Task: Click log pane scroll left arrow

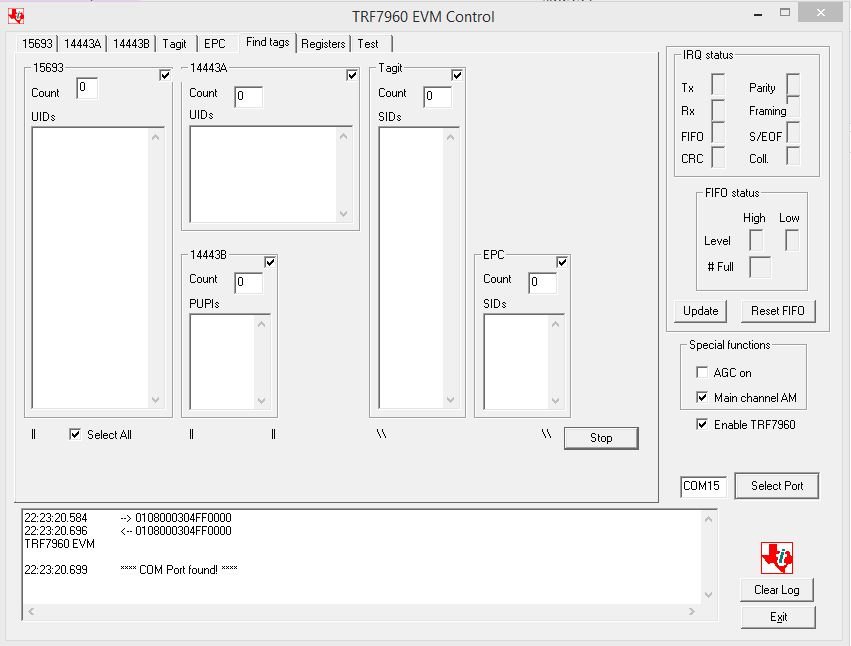Action: coord(31,611)
